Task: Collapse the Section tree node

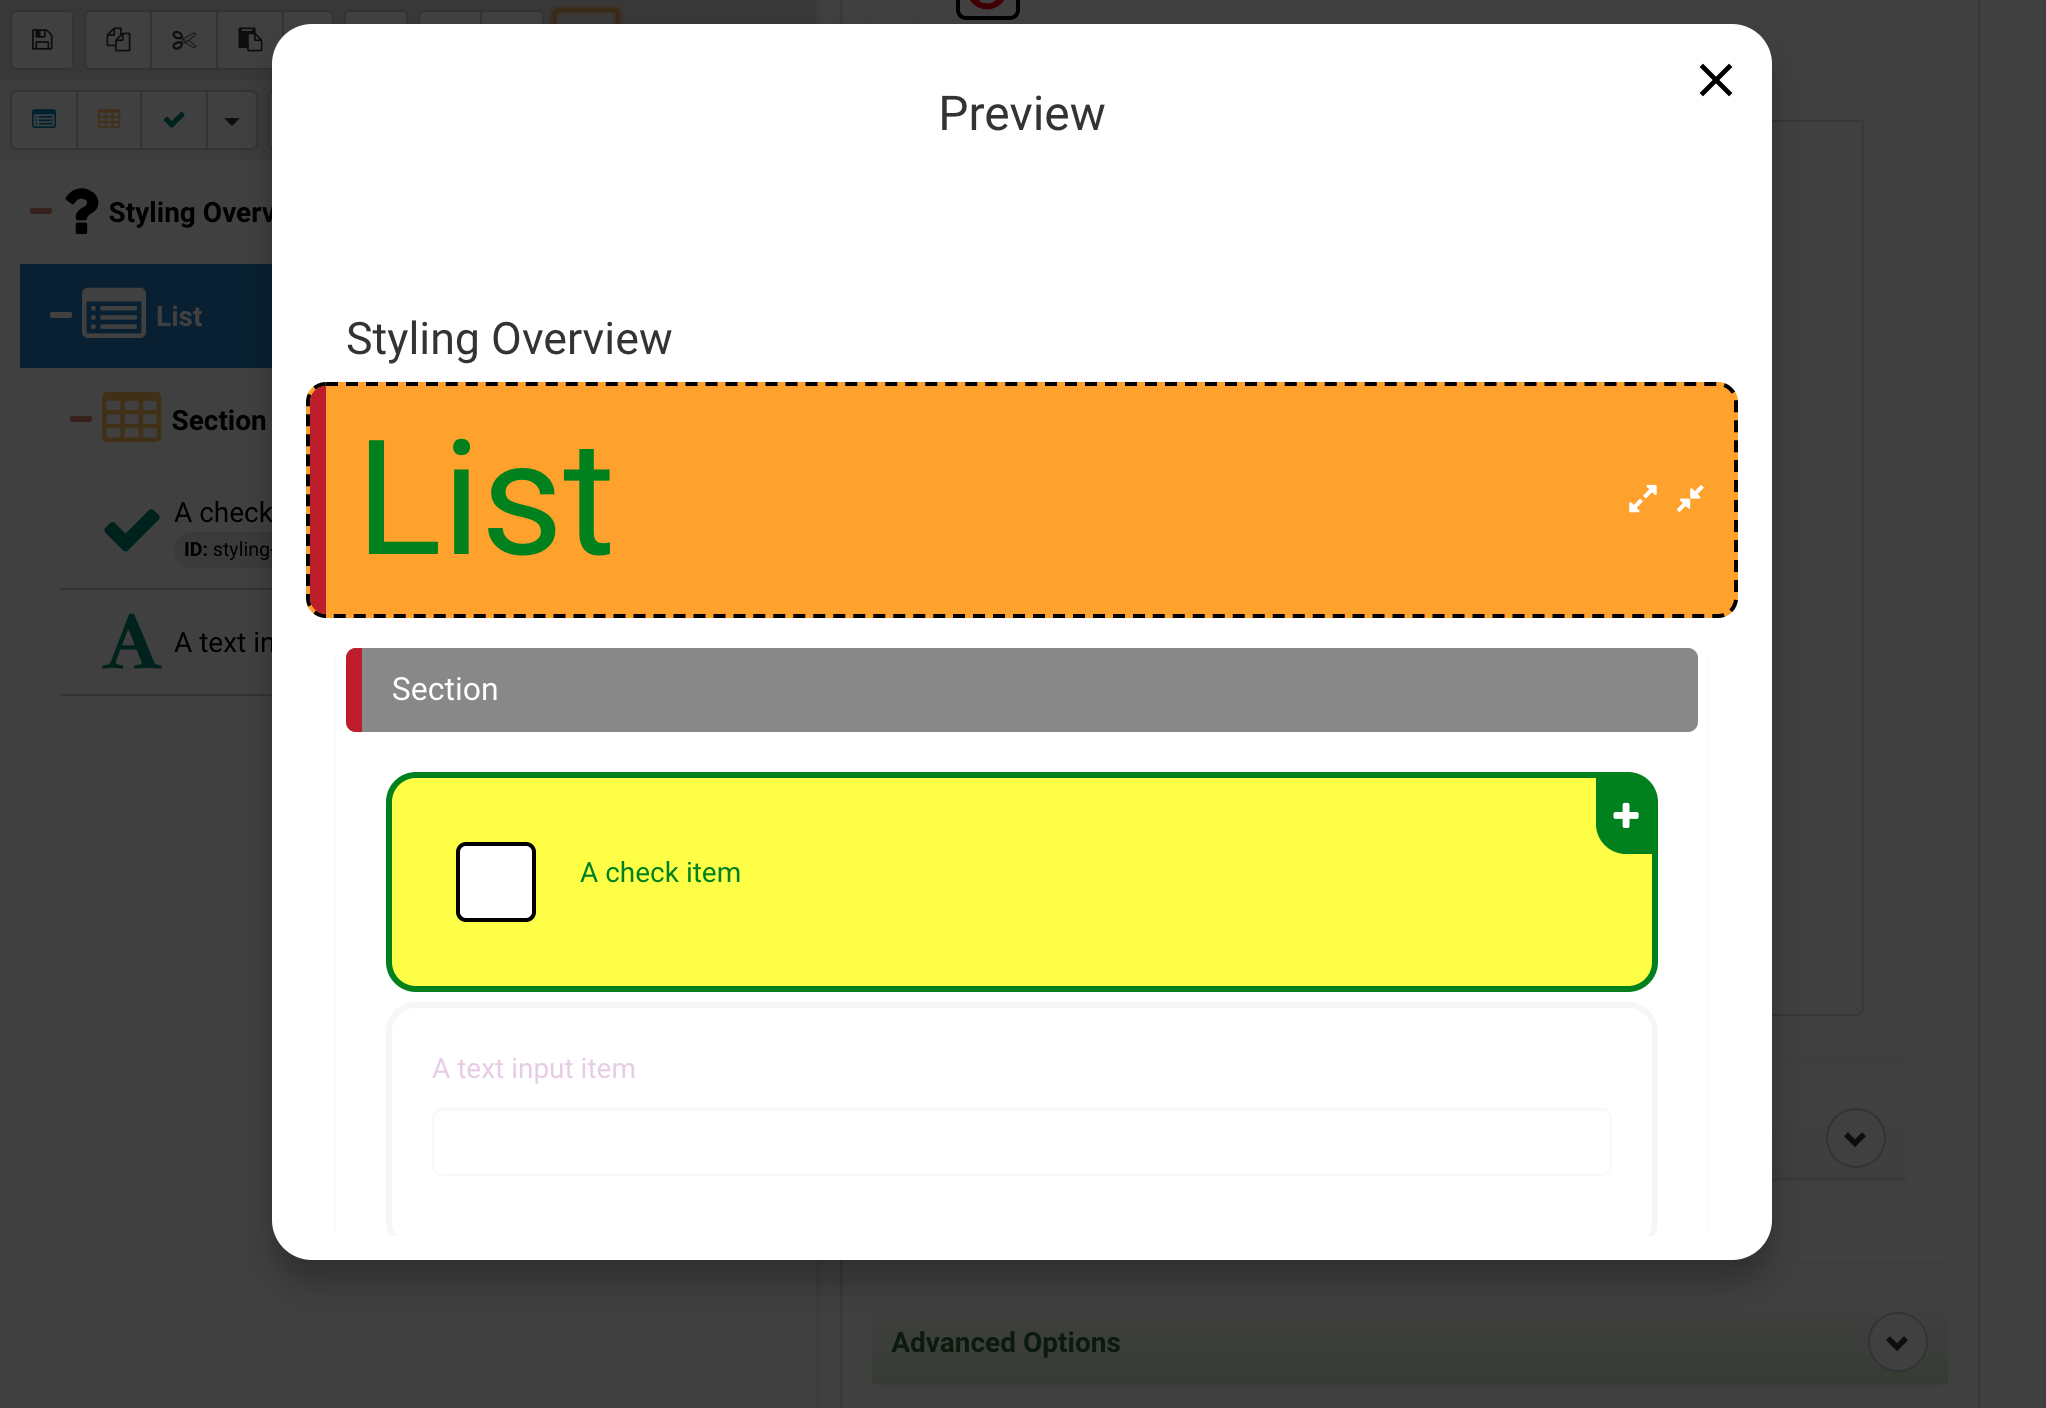Action: [x=81, y=419]
